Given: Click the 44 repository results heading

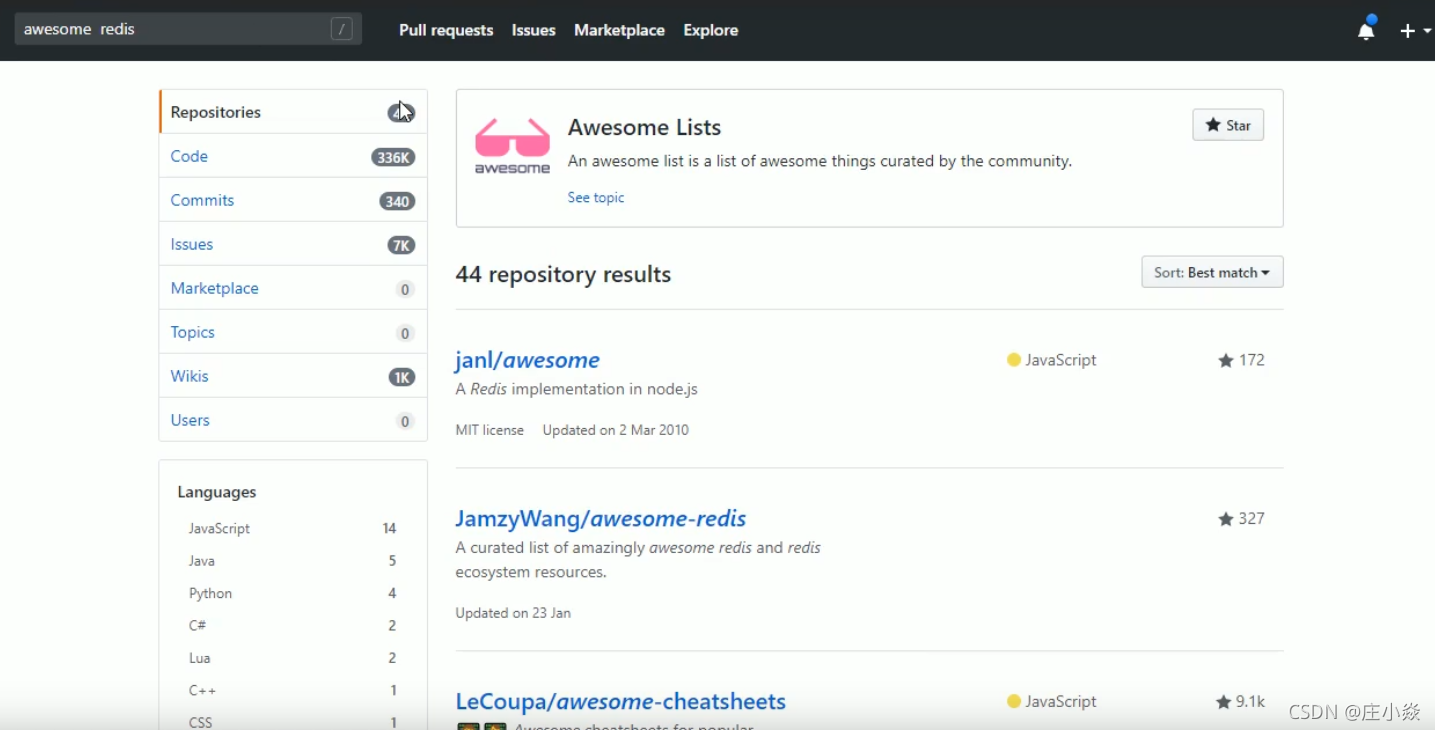Looking at the screenshot, I should 563,274.
